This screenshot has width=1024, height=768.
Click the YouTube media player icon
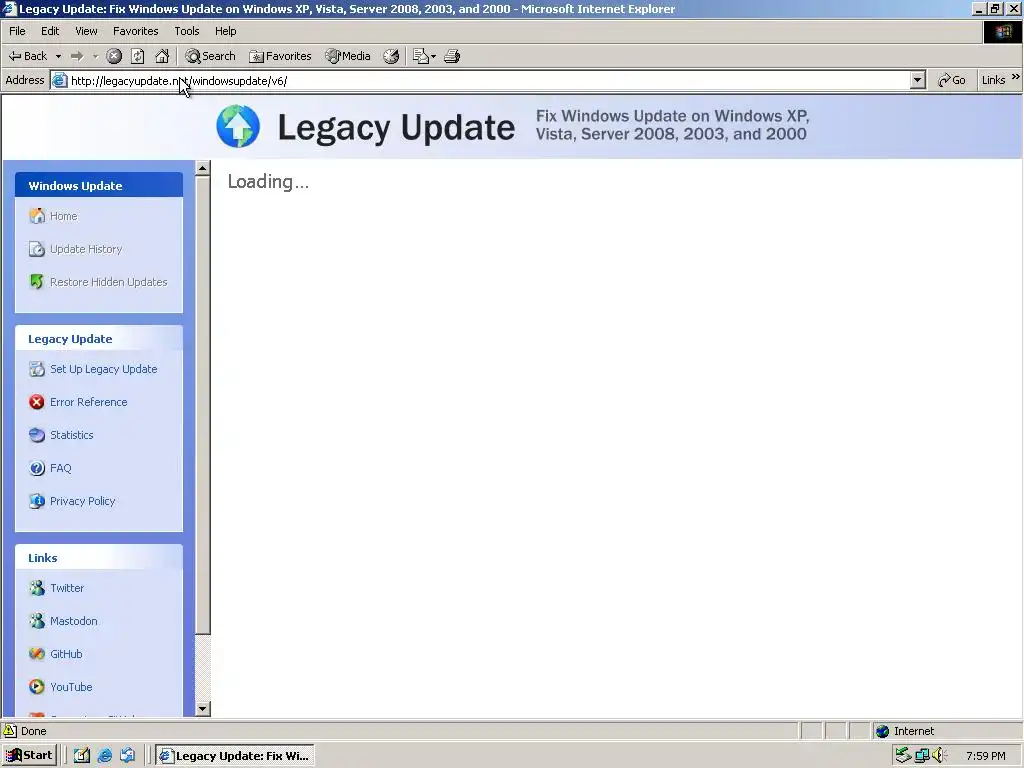[x=37, y=686]
